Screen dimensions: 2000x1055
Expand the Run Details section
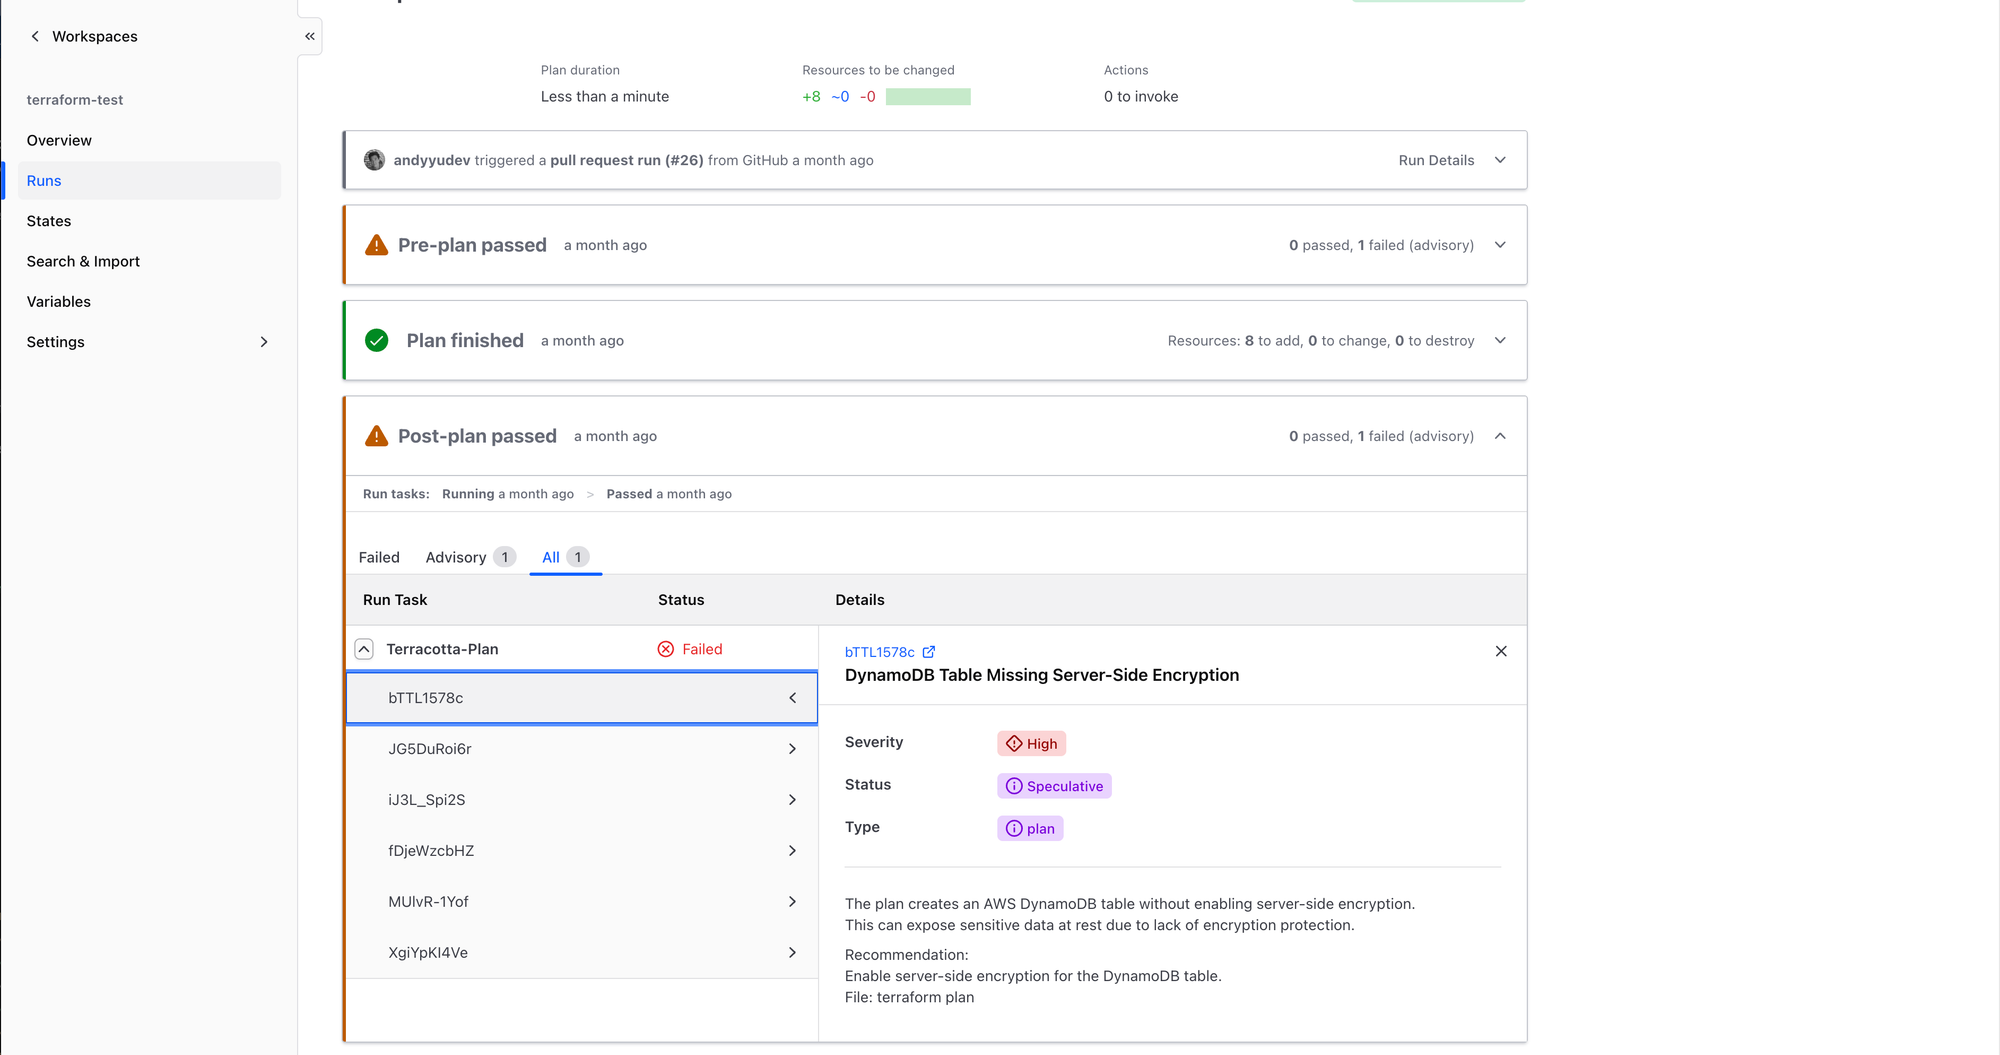(1499, 160)
